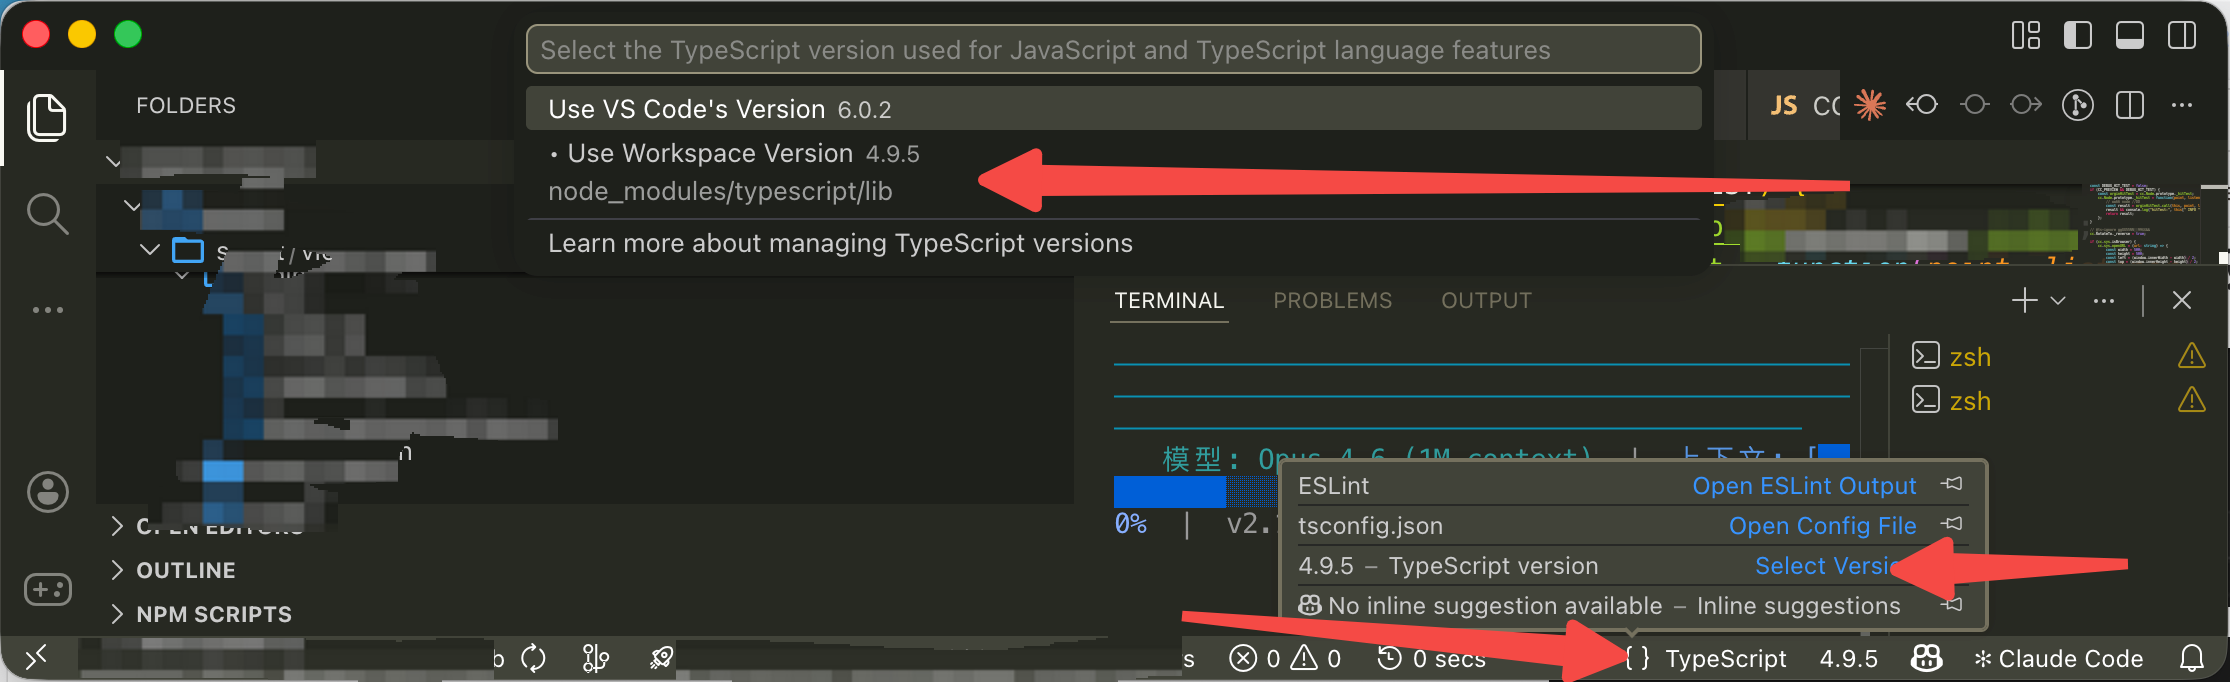Expand the OUTLINE section

coord(186,570)
